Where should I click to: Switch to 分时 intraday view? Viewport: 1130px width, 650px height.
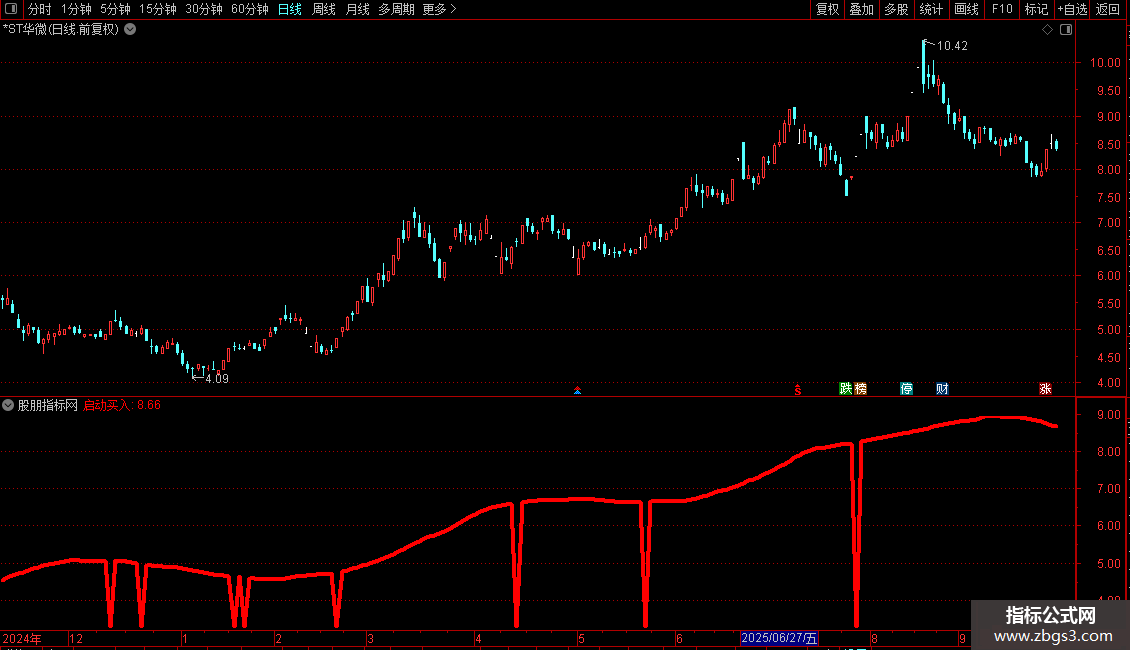click(x=40, y=9)
